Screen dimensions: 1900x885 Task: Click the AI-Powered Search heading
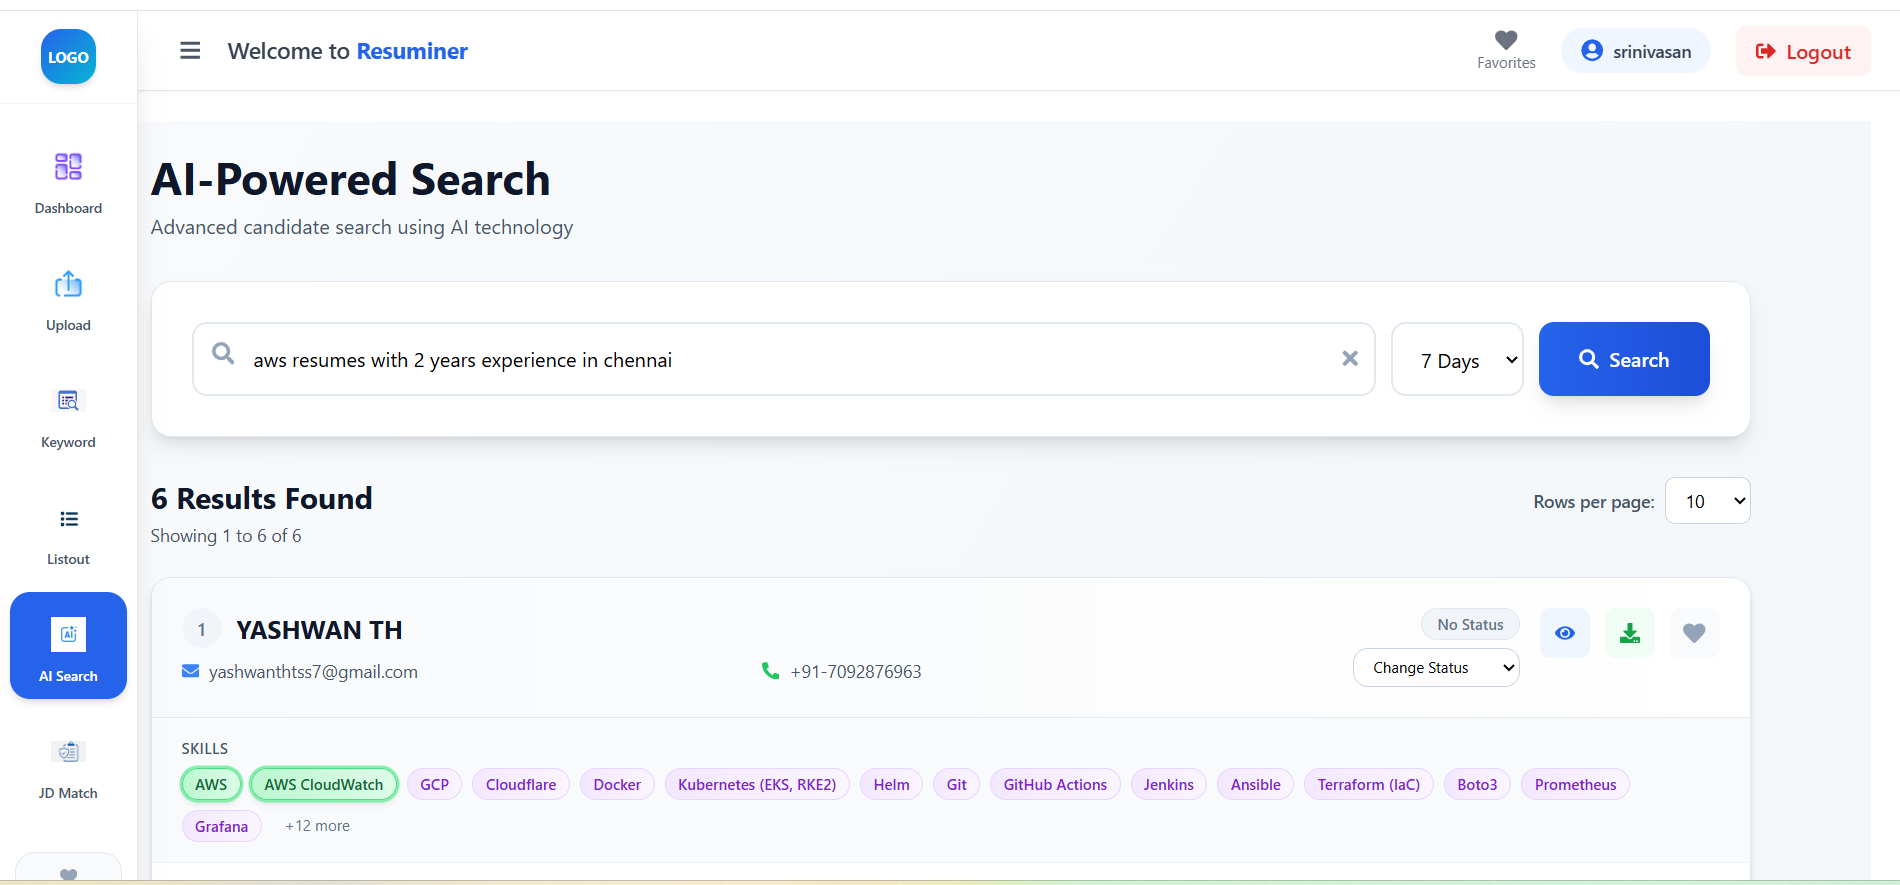click(x=351, y=180)
